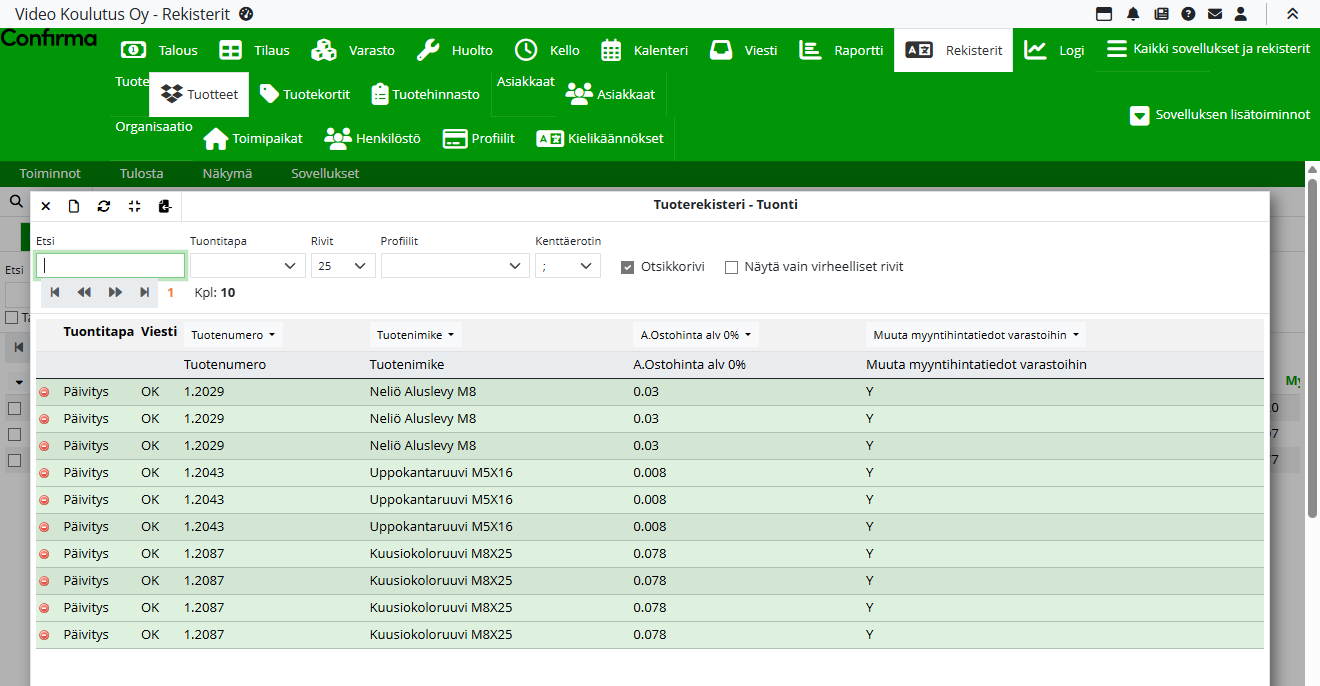The image size is (1320, 686).
Task: Uncheck the Otsikkorivi checkbox
Action: pyautogui.click(x=628, y=267)
